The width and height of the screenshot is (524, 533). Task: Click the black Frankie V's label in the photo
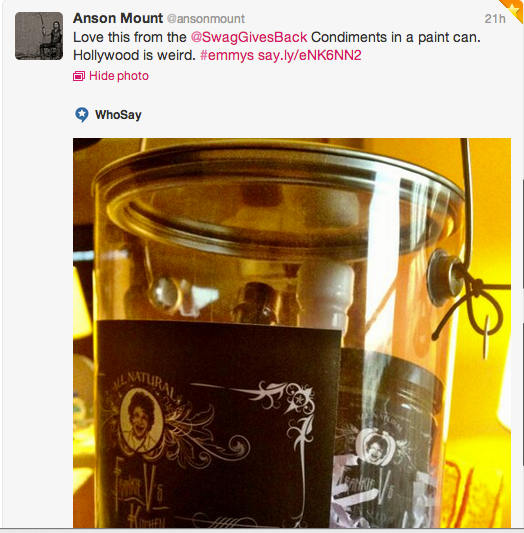(219, 424)
